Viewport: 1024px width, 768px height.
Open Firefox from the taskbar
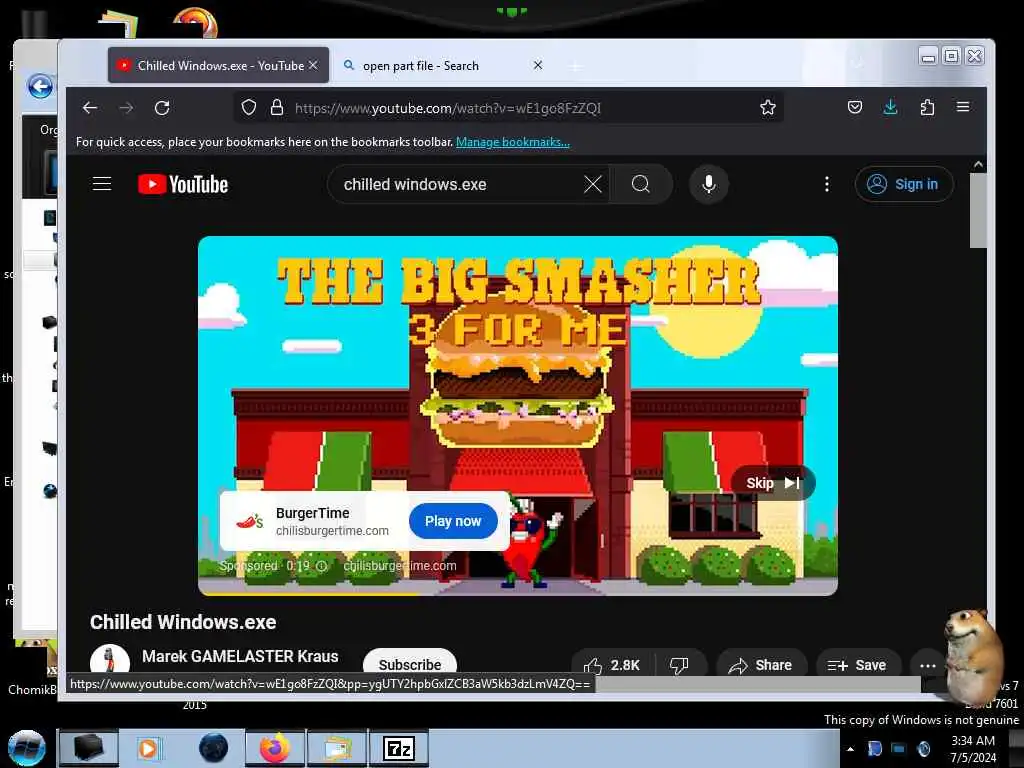click(x=275, y=748)
